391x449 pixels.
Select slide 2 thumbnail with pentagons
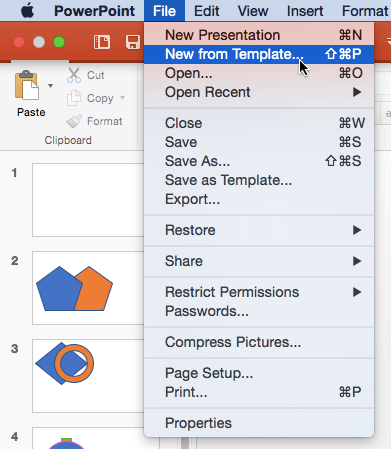tap(88, 288)
